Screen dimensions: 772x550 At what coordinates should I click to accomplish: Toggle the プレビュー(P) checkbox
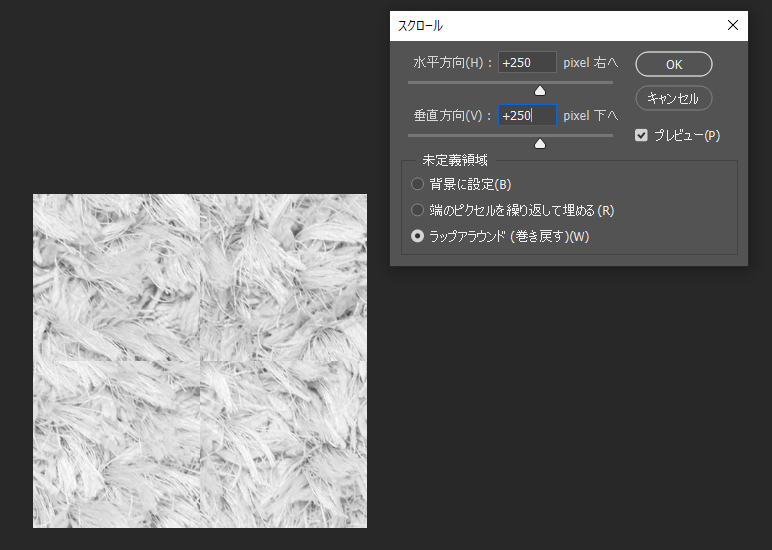[641, 135]
